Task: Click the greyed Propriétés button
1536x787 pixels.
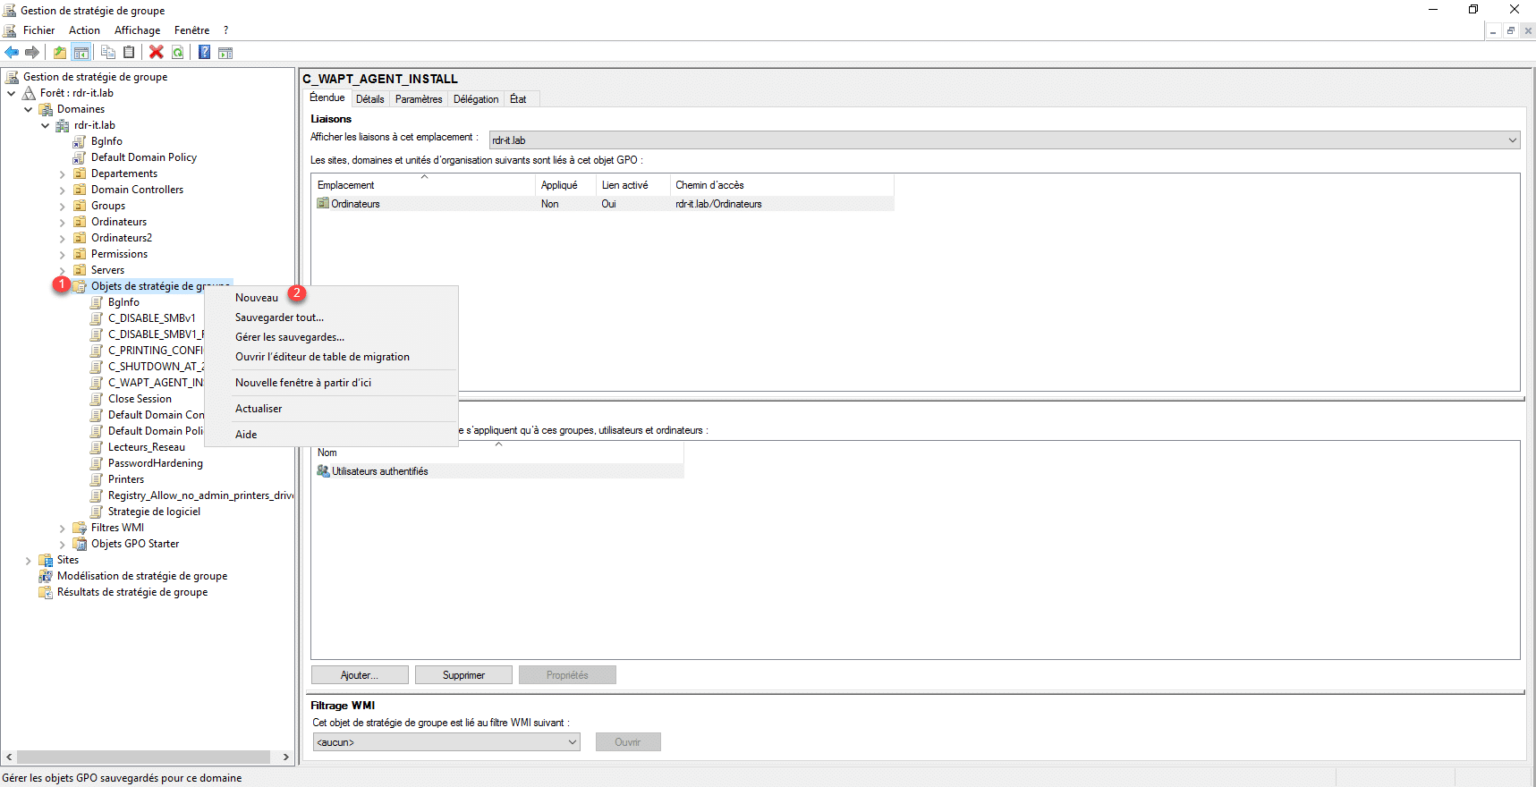Action: coord(567,675)
